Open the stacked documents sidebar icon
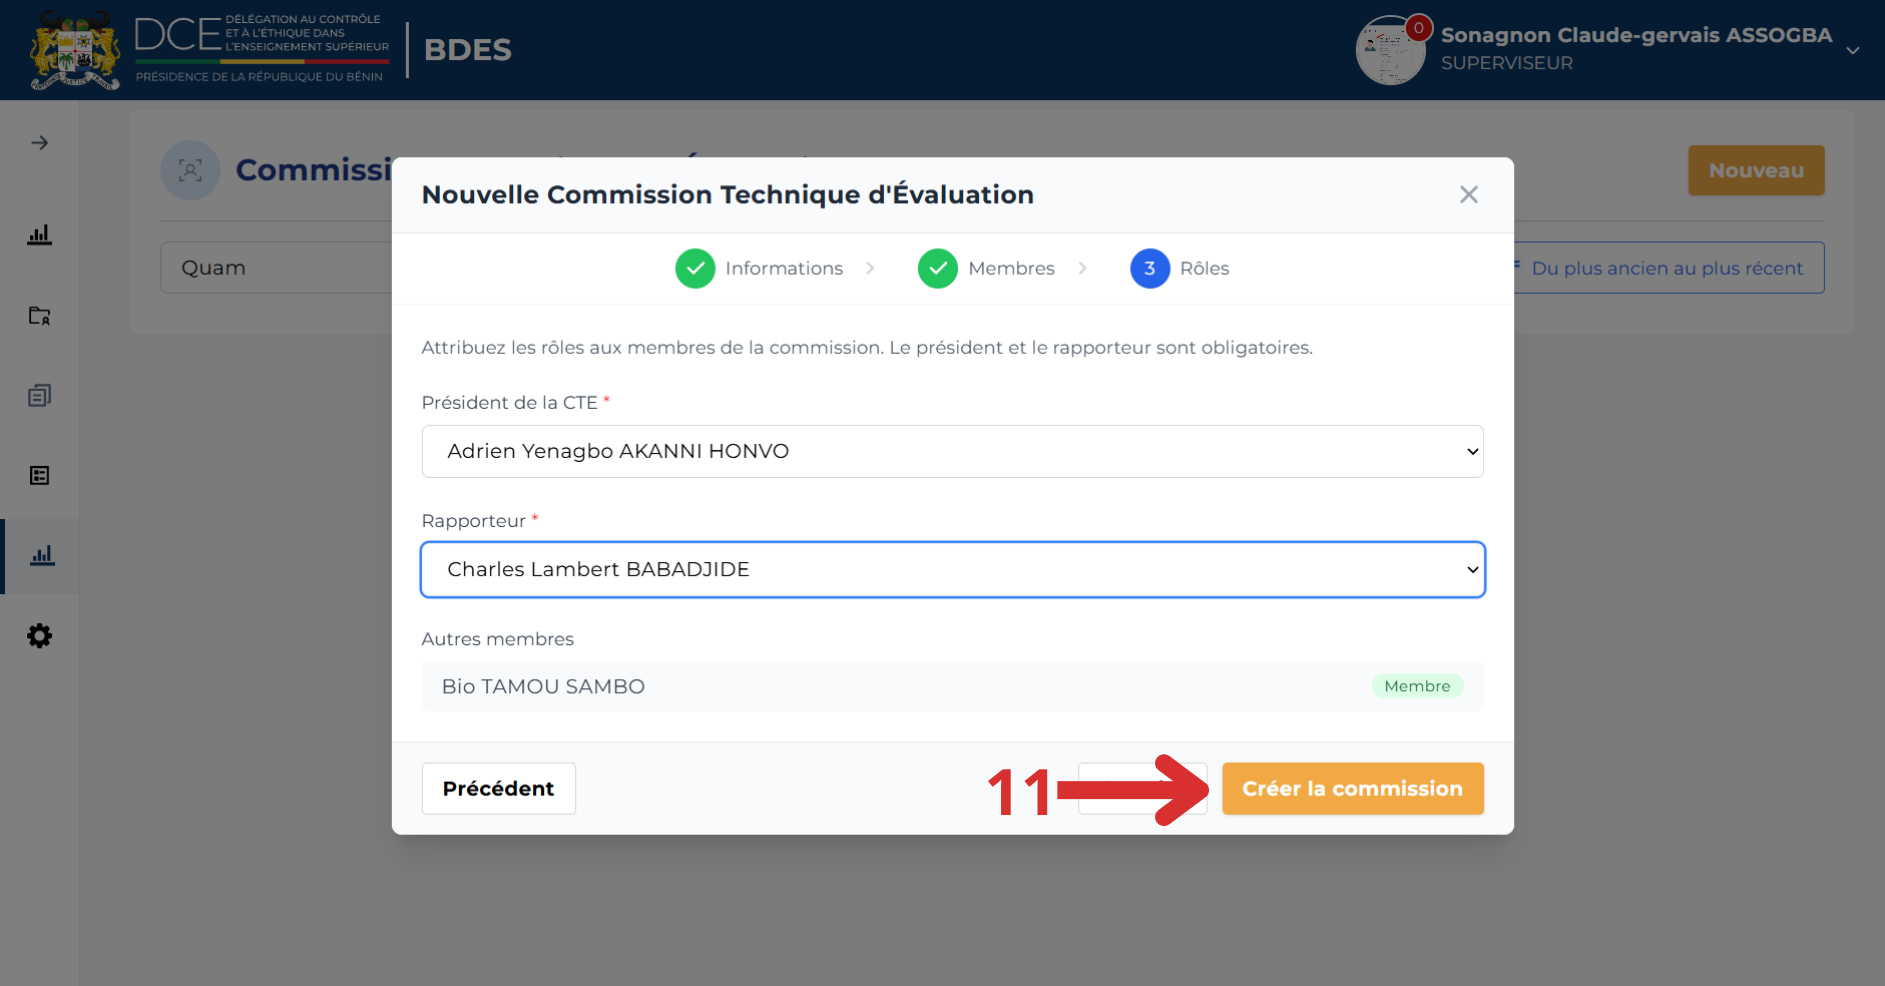The width and height of the screenshot is (1885, 986). click(39, 396)
